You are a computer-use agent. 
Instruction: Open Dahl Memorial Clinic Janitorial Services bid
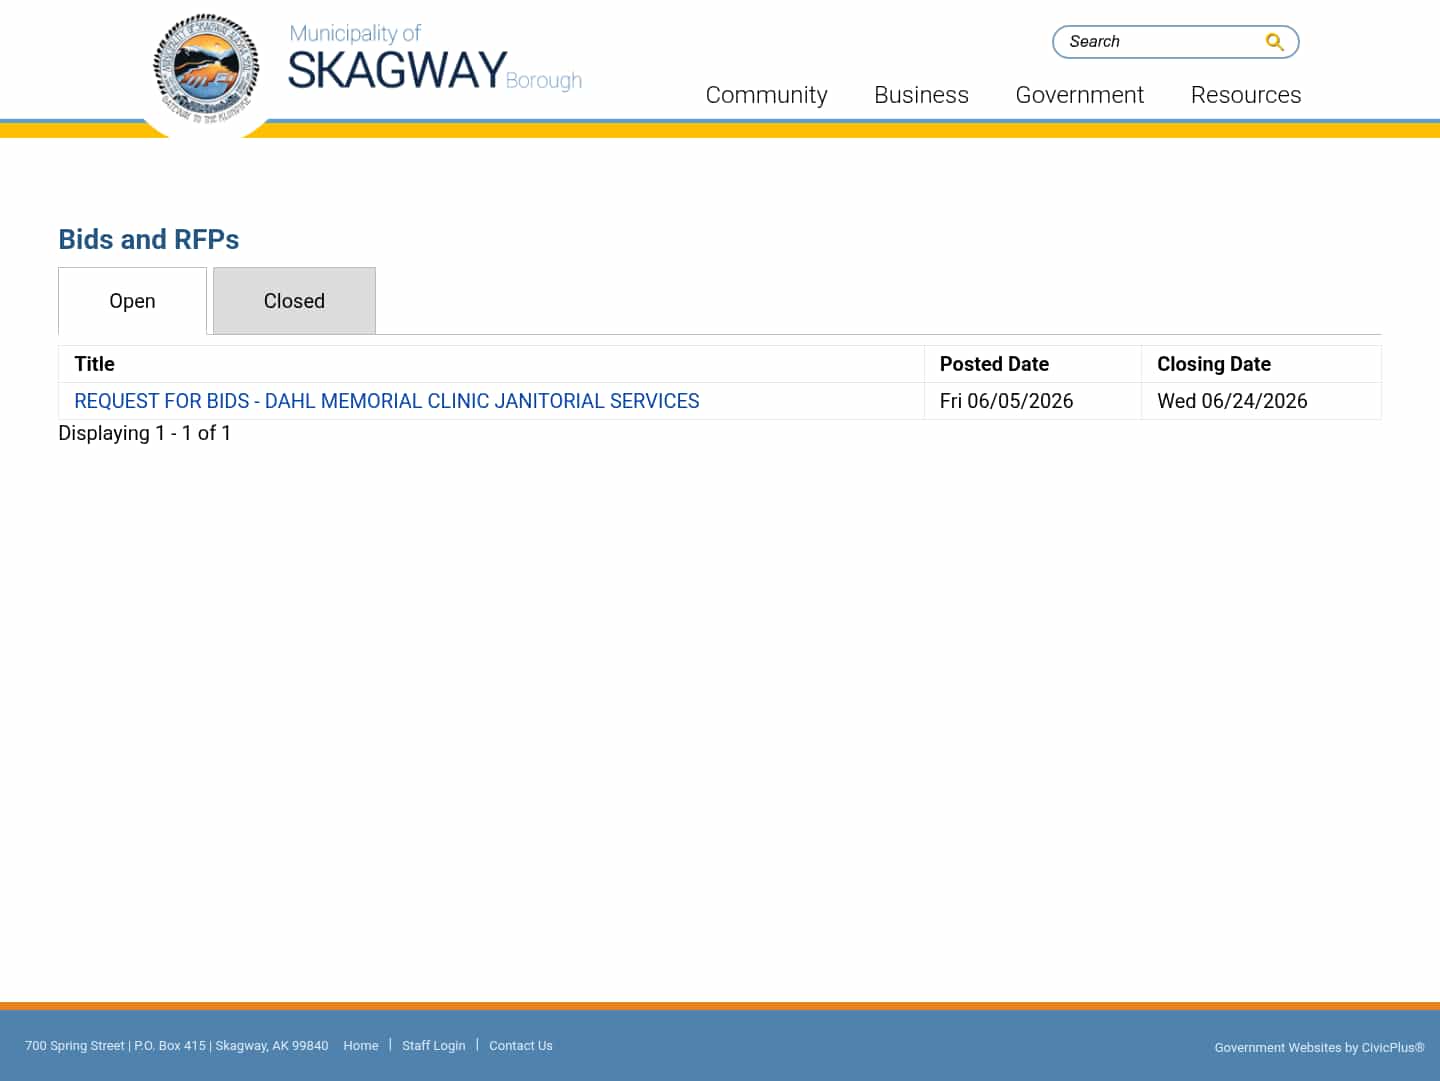click(x=387, y=401)
